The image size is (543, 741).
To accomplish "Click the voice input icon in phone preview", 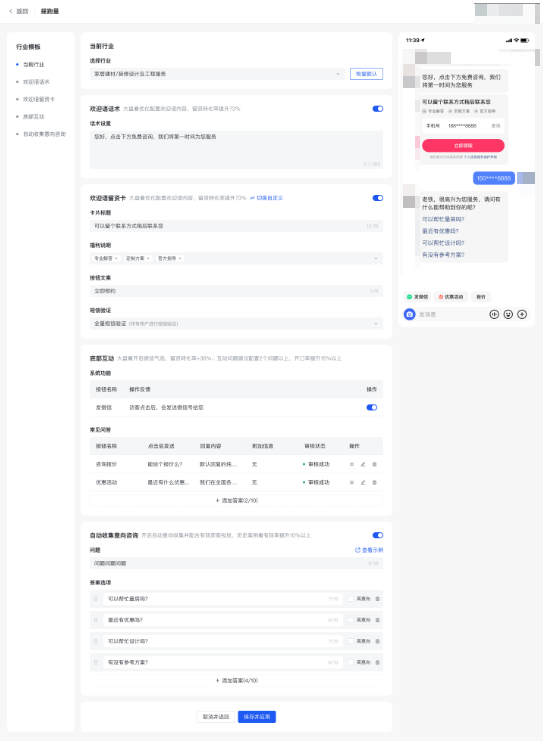I will click(x=494, y=314).
